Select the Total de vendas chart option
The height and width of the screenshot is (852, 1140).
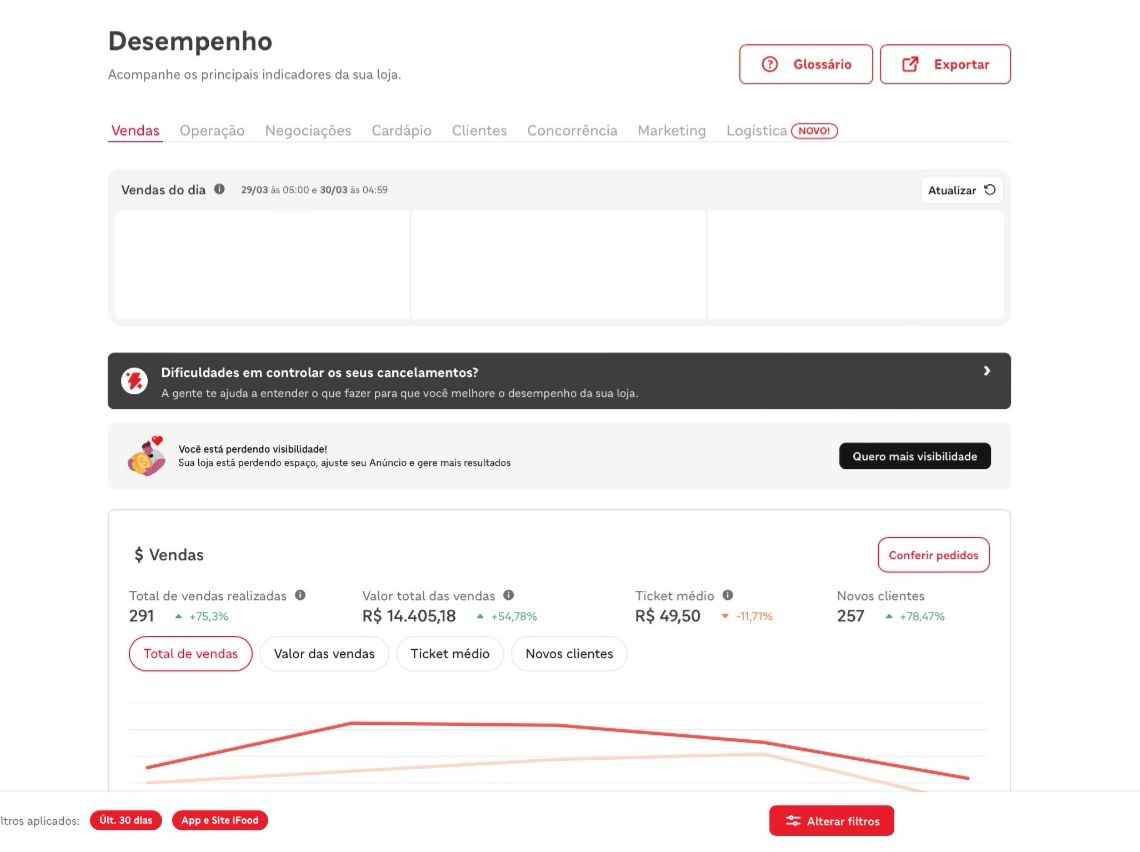click(x=190, y=654)
